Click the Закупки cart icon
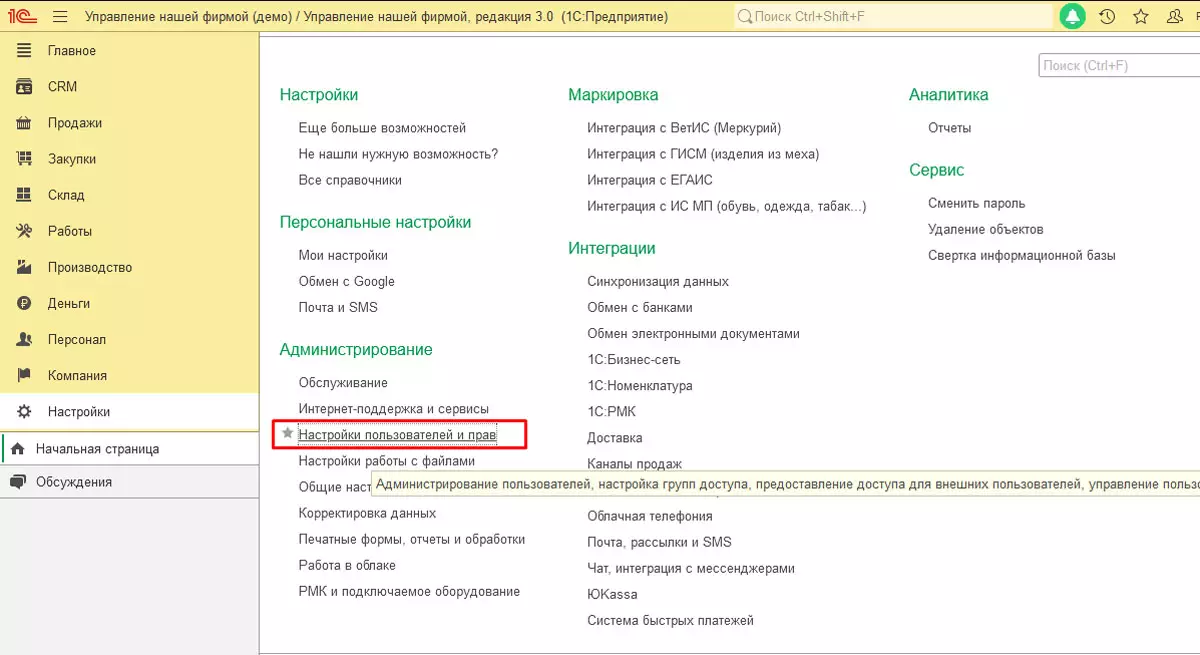This screenshot has height=655, width=1200. pyautogui.click(x=25, y=159)
